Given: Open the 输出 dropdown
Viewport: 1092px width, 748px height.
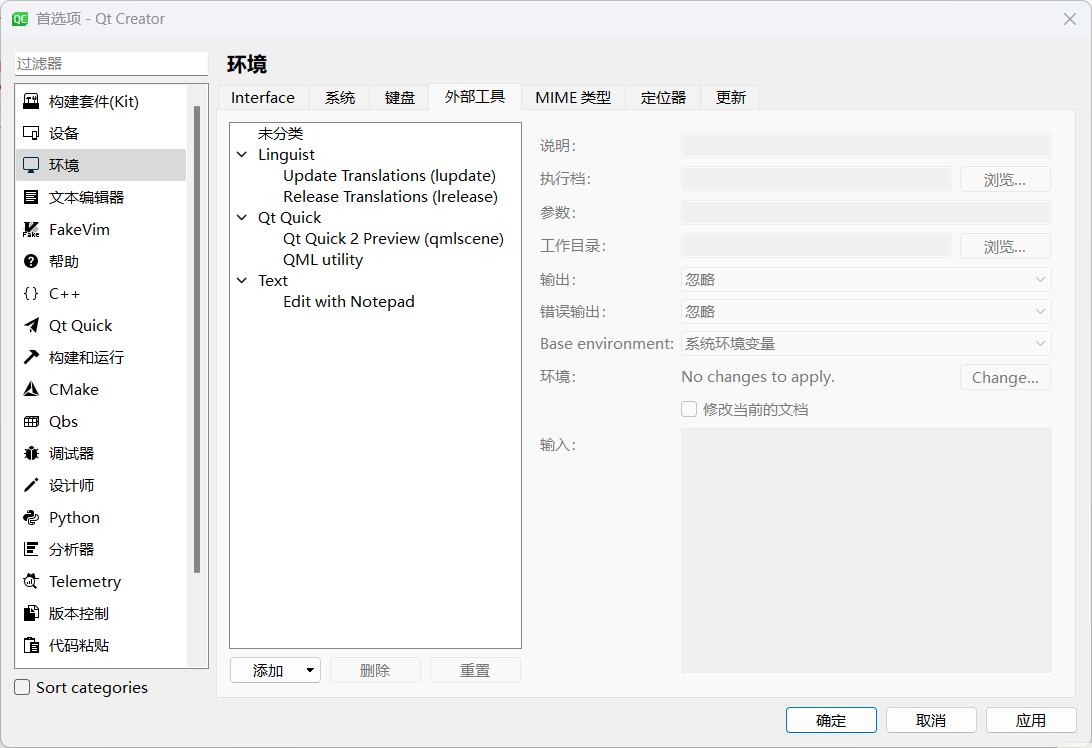Looking at the screenshot, I should [866, 279].
